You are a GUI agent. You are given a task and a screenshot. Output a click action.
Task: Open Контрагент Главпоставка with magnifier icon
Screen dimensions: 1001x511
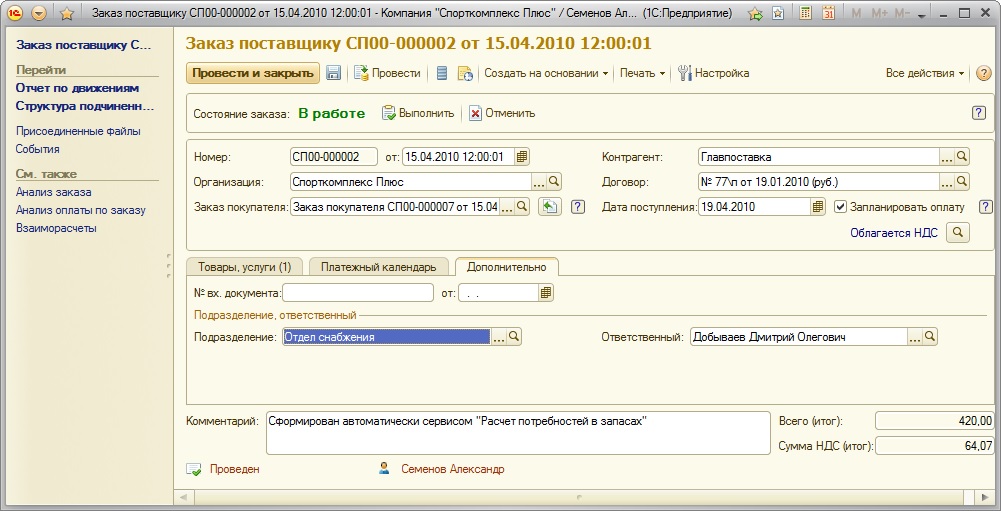point(962,156)
